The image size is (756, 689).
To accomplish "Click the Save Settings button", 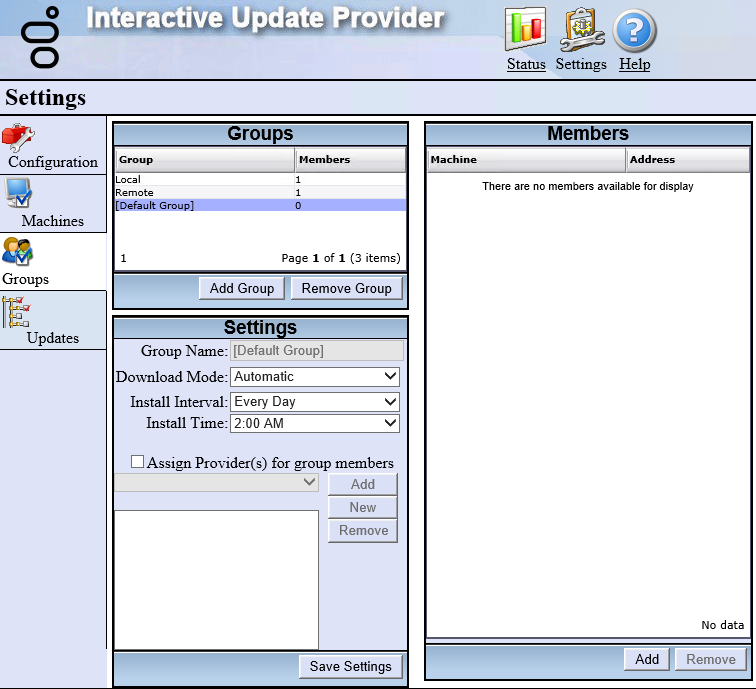I will [351, 666].
